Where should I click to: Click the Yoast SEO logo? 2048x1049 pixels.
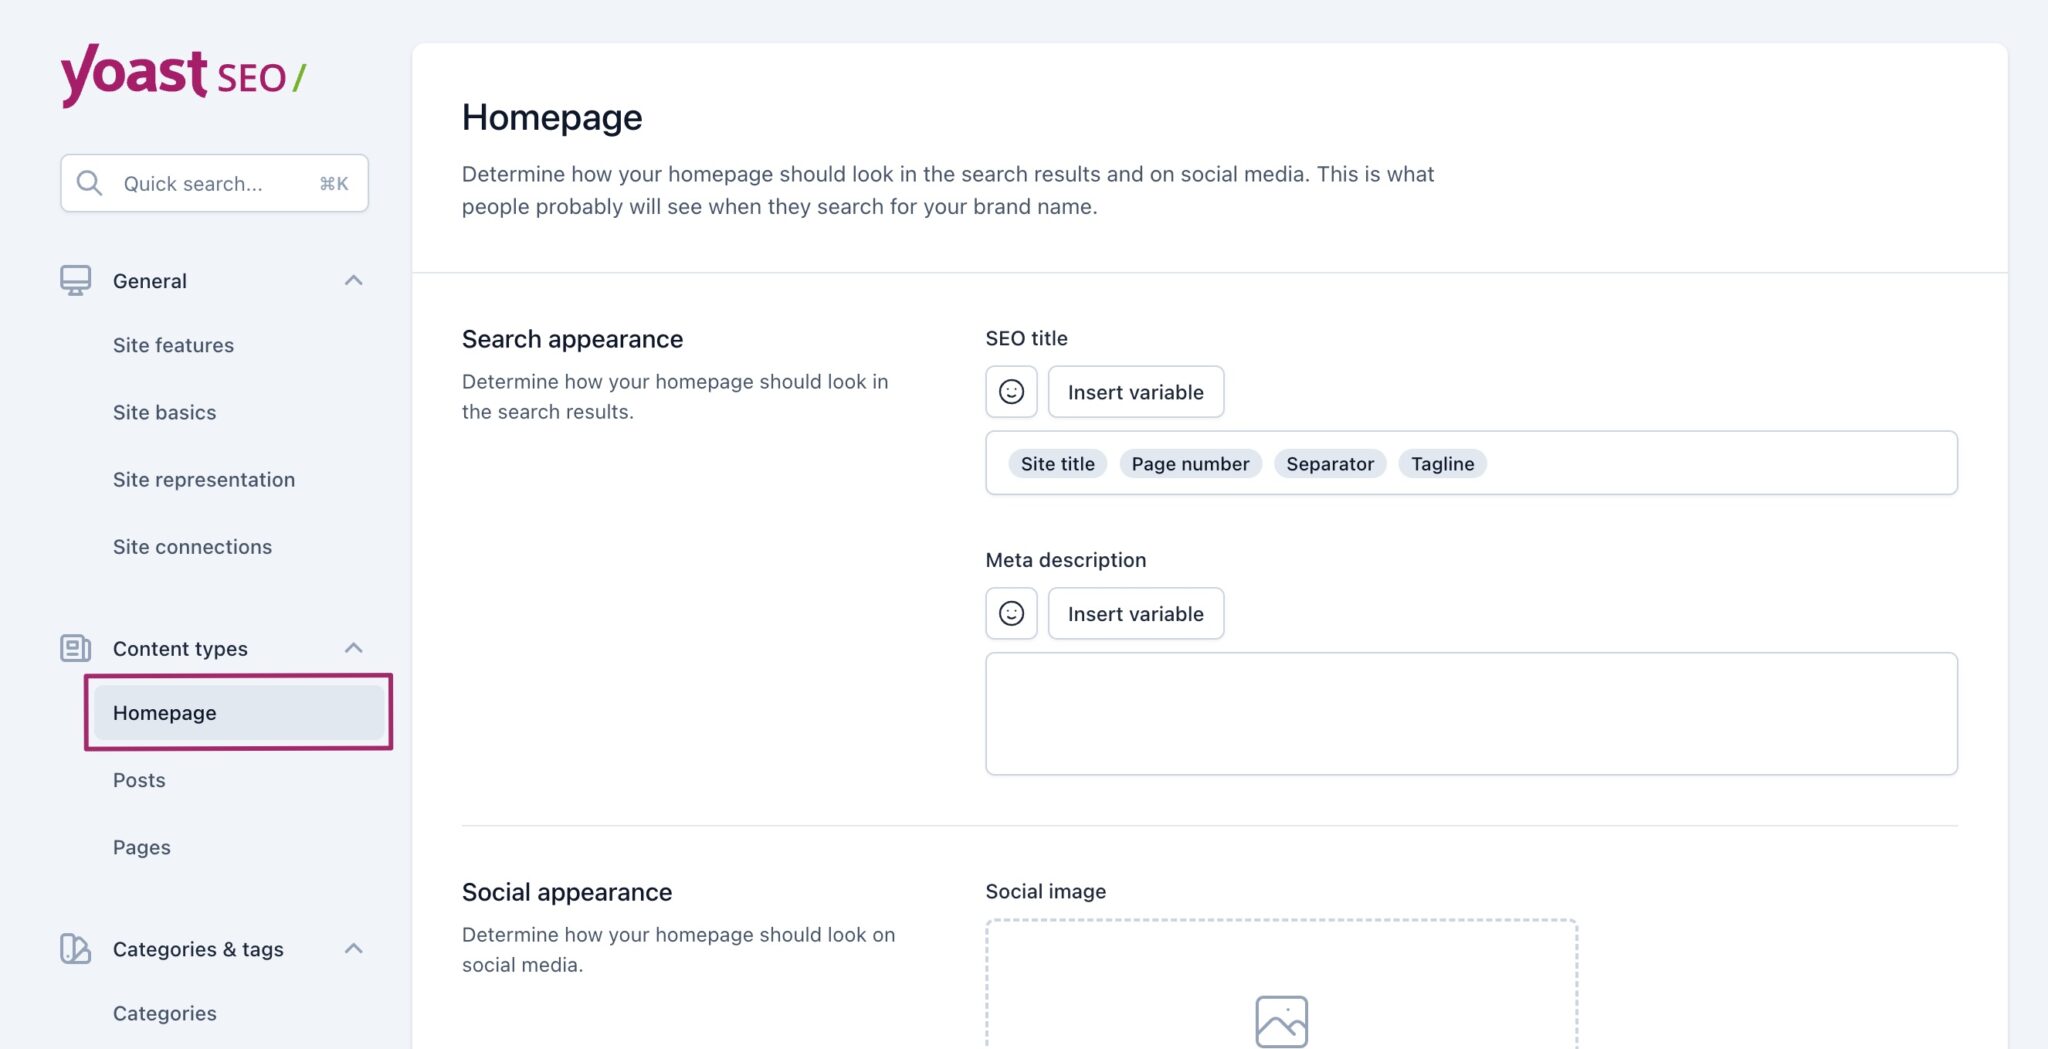(x=183, y=75)
